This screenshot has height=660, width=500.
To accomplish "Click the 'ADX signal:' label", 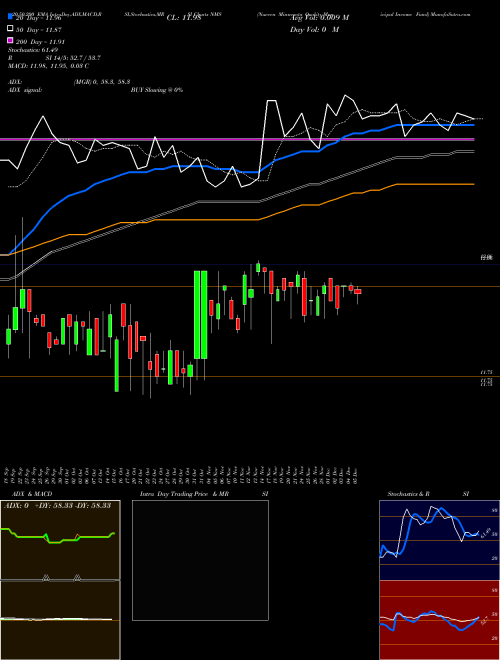I will [x=25, y=90].
